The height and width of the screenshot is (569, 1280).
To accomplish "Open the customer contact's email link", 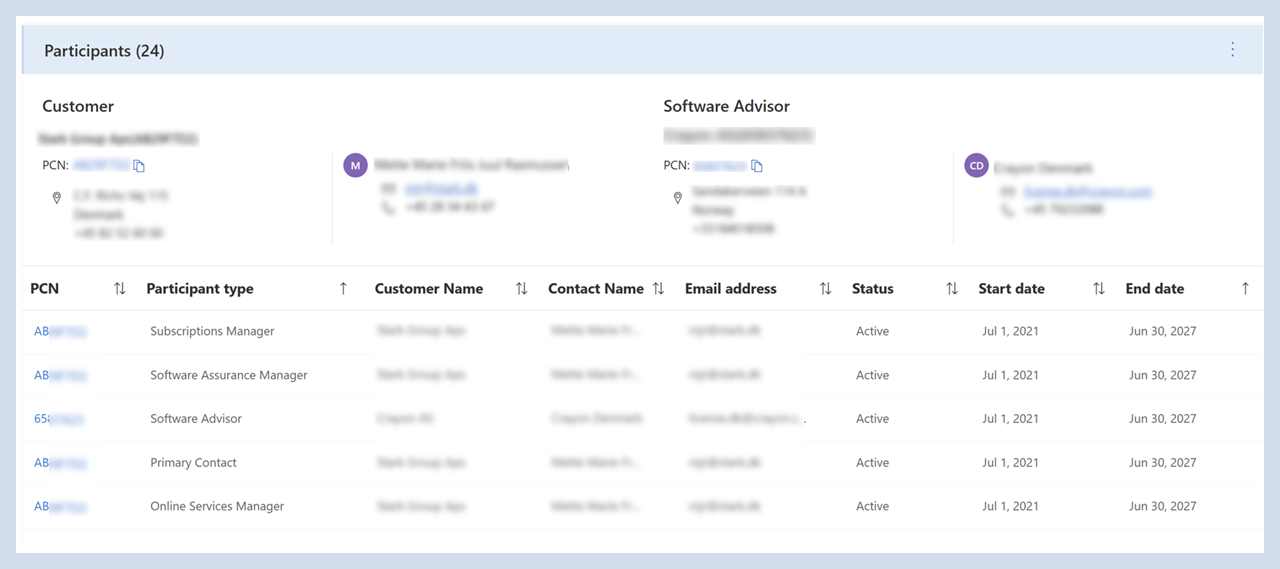I will point(441,188).
